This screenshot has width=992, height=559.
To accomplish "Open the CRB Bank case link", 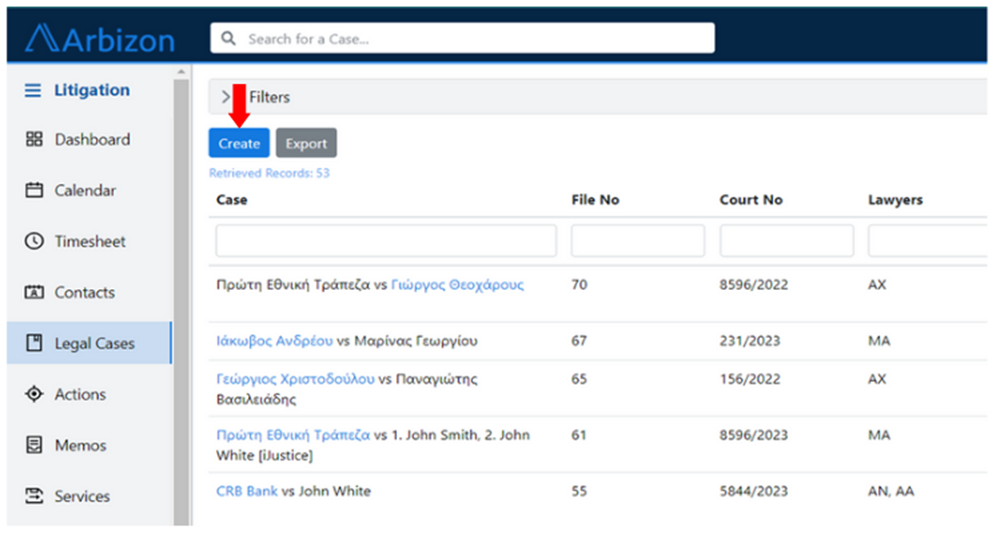I will click(x=246, y=491).
